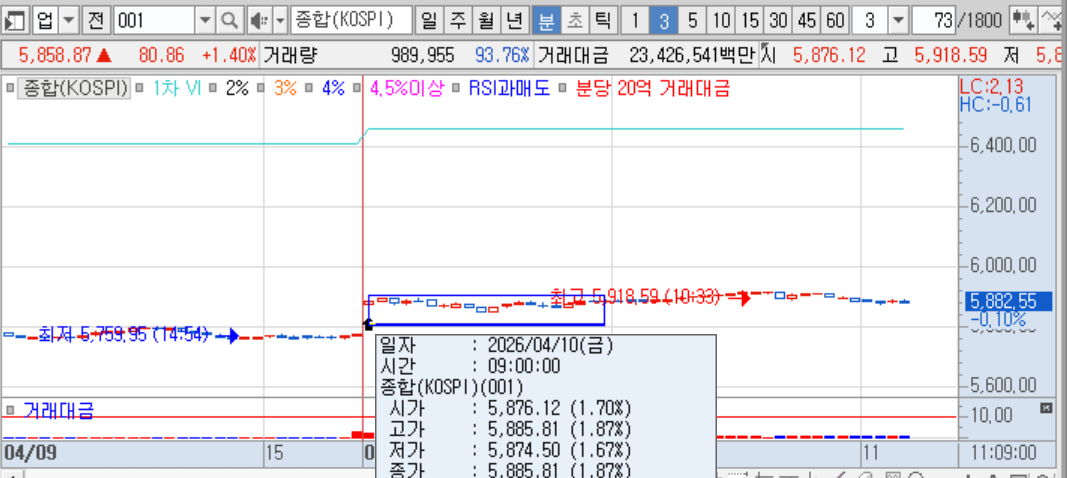Toggle the square marker beside 3% indicator
The width and height of the screenshot is (1067, 478).
261,88
